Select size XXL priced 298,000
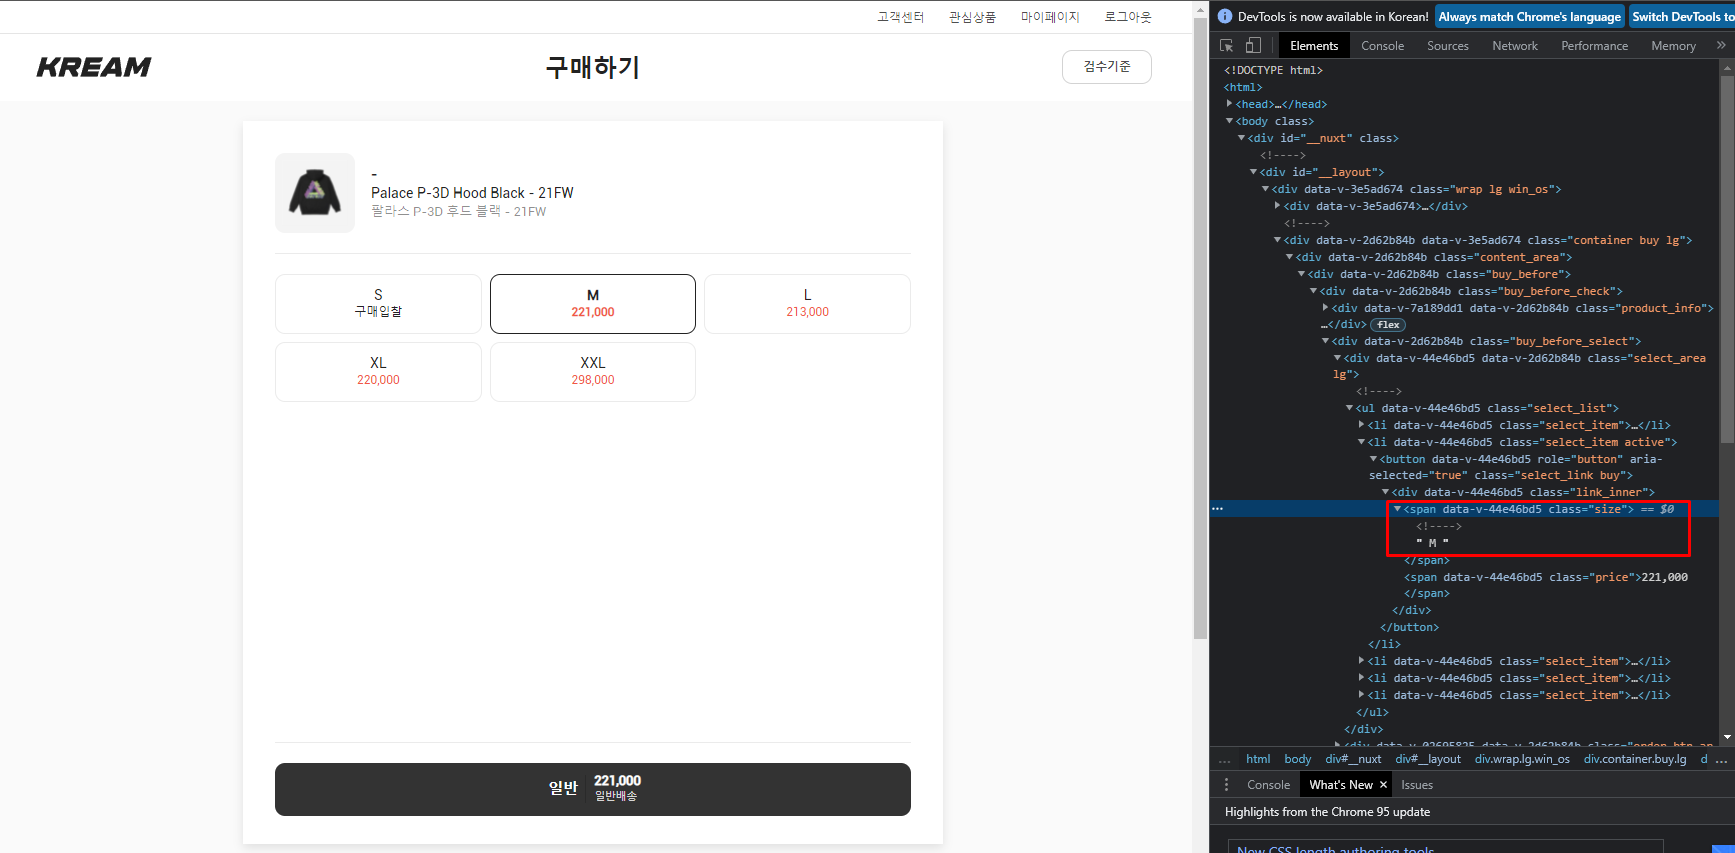This screenshot has width=1735, height=853. point(593,372)
